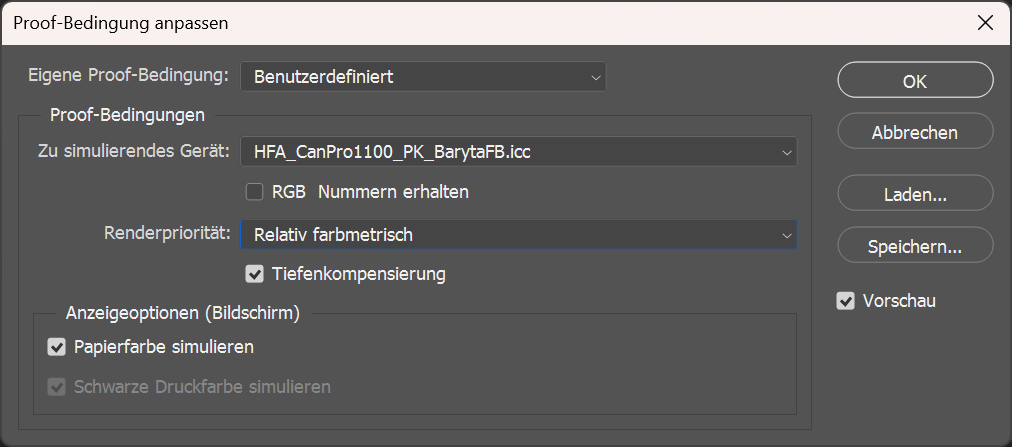Open the Zu simulierendes Gerät dropdown
This screenshot has width=1012, height=447.
[x=517, y=152]
